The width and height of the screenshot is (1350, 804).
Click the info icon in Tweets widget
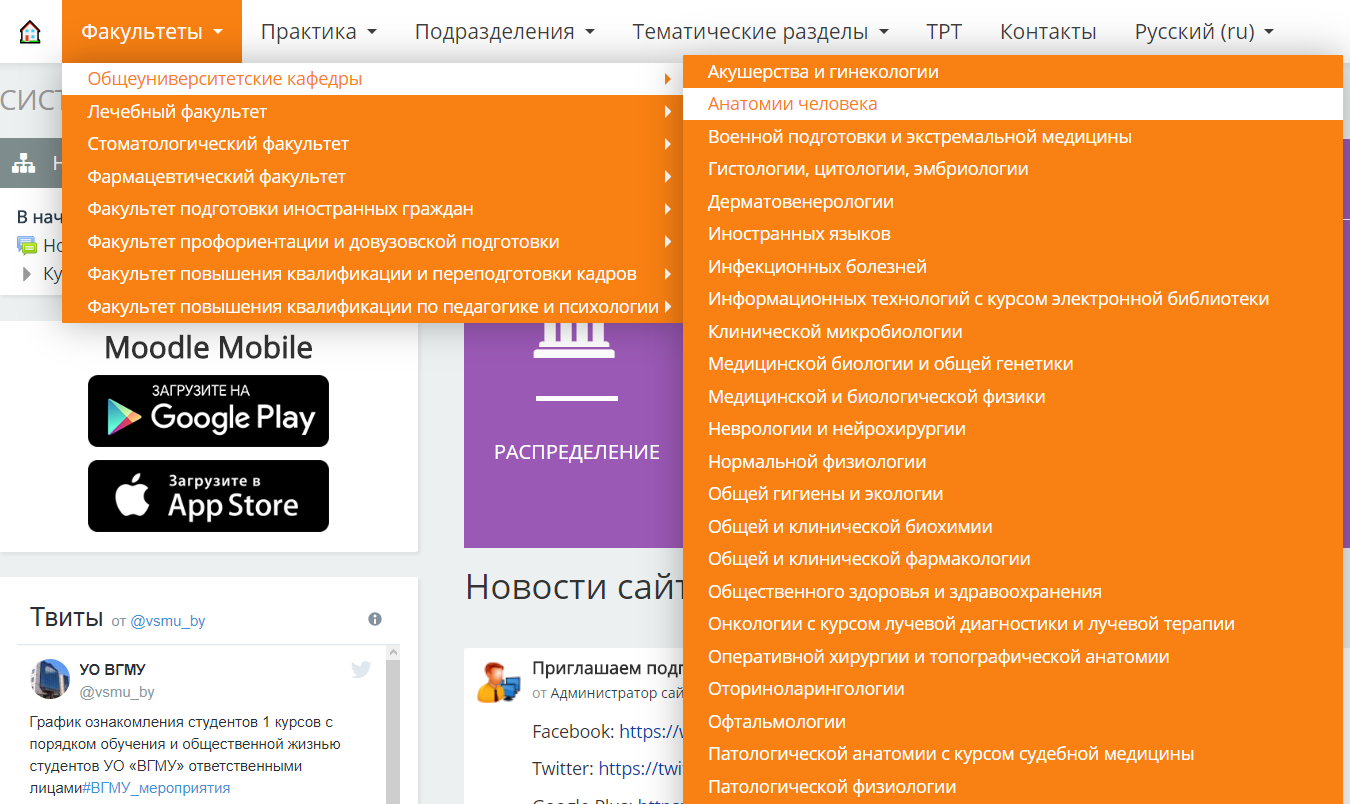[375, 619]
